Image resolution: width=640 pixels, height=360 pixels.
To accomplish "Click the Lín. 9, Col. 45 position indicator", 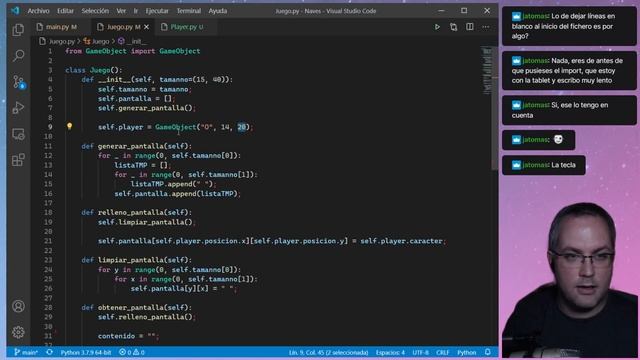I will click(x=329, y=352).
